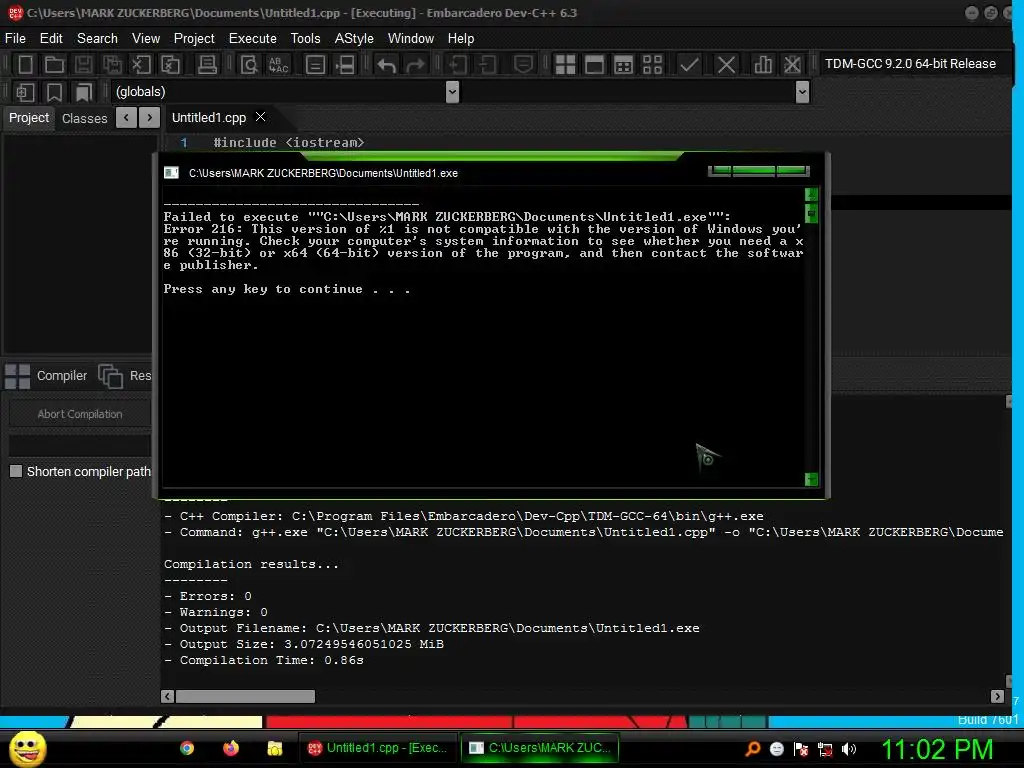Click the Print toolbar icon
Viewport: 1024px width, 768px height.
(x=207, y=64)
